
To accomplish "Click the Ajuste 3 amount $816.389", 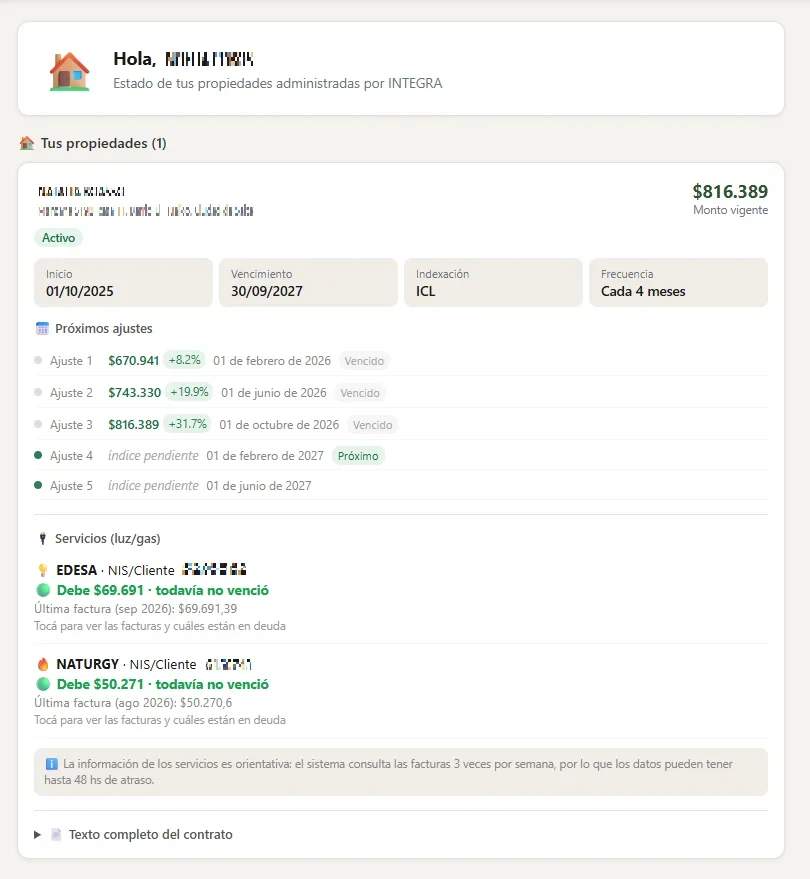I will [x=133, y=425].
